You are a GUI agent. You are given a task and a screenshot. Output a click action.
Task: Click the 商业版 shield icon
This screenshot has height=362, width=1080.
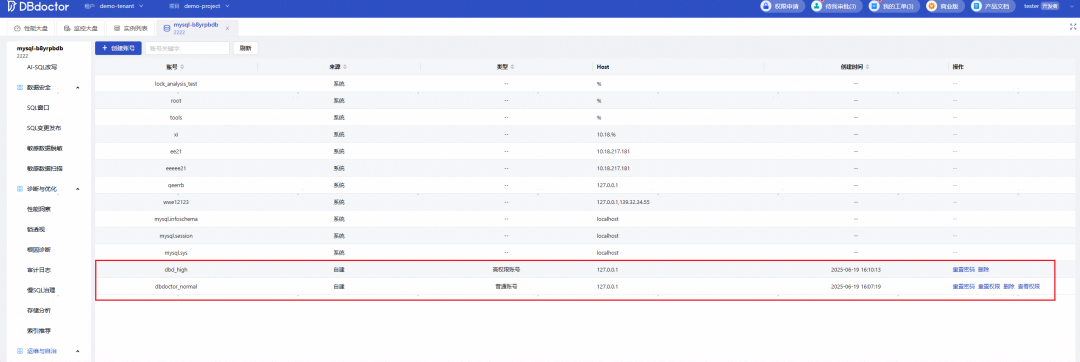click(x=931, y=6)
